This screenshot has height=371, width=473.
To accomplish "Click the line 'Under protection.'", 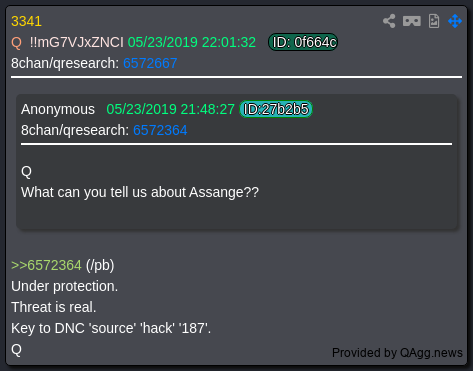I will click(65, 286).
